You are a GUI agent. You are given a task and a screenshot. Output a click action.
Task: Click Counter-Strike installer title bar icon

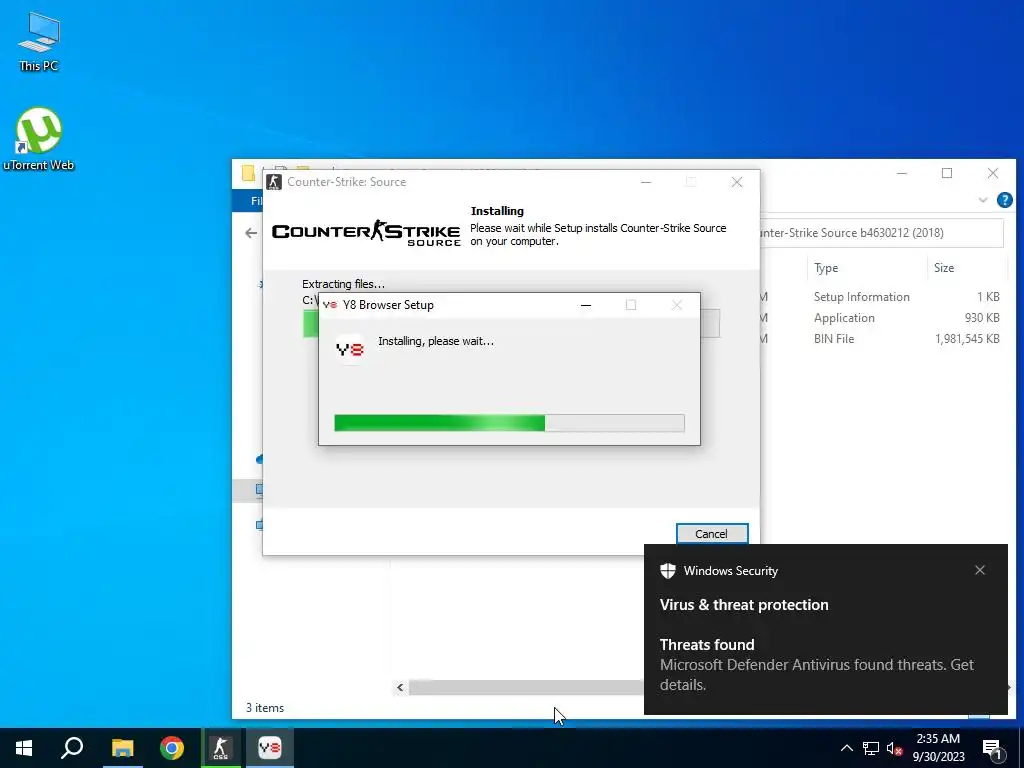[x=274, y=182]
